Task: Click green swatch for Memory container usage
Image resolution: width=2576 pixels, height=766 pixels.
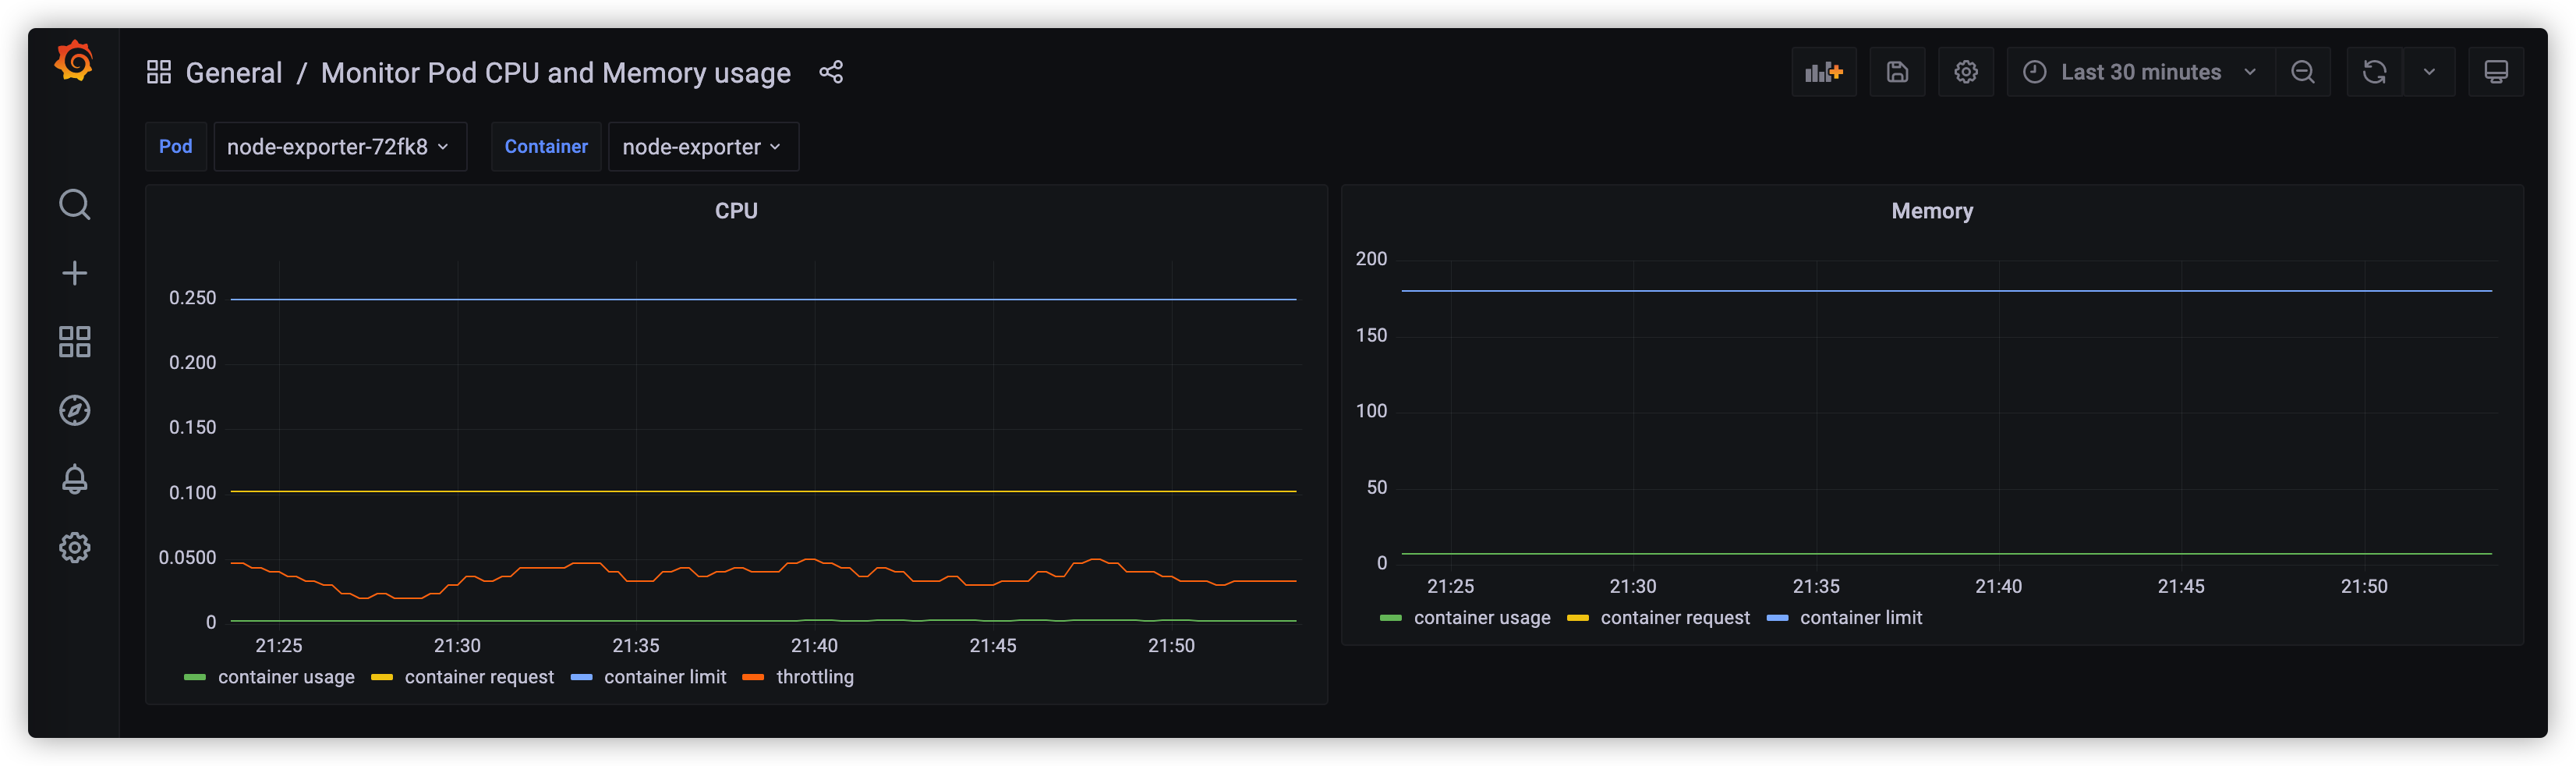Action: point(1391,619)
